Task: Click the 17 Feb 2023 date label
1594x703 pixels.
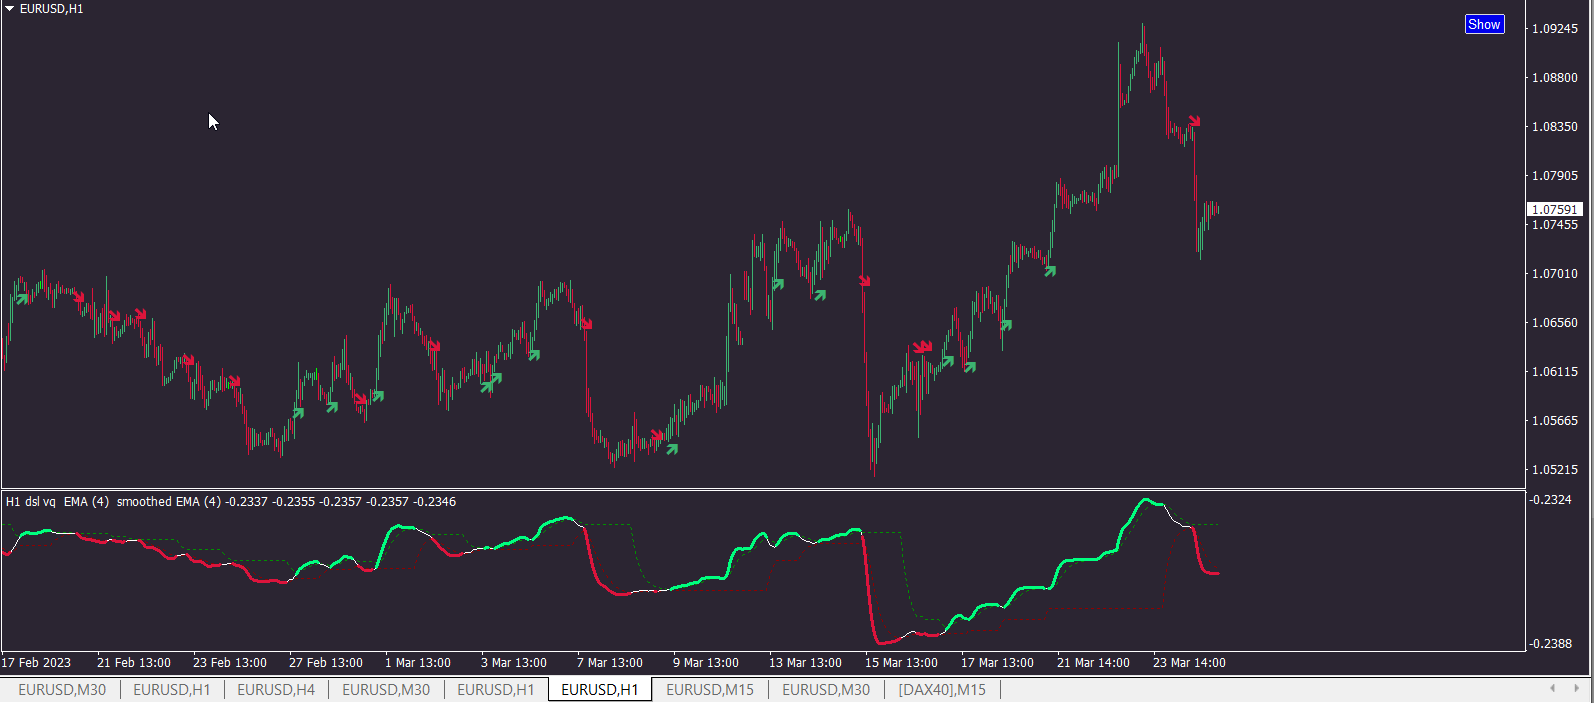Action: pyautogui.click(x=36, y=662)
